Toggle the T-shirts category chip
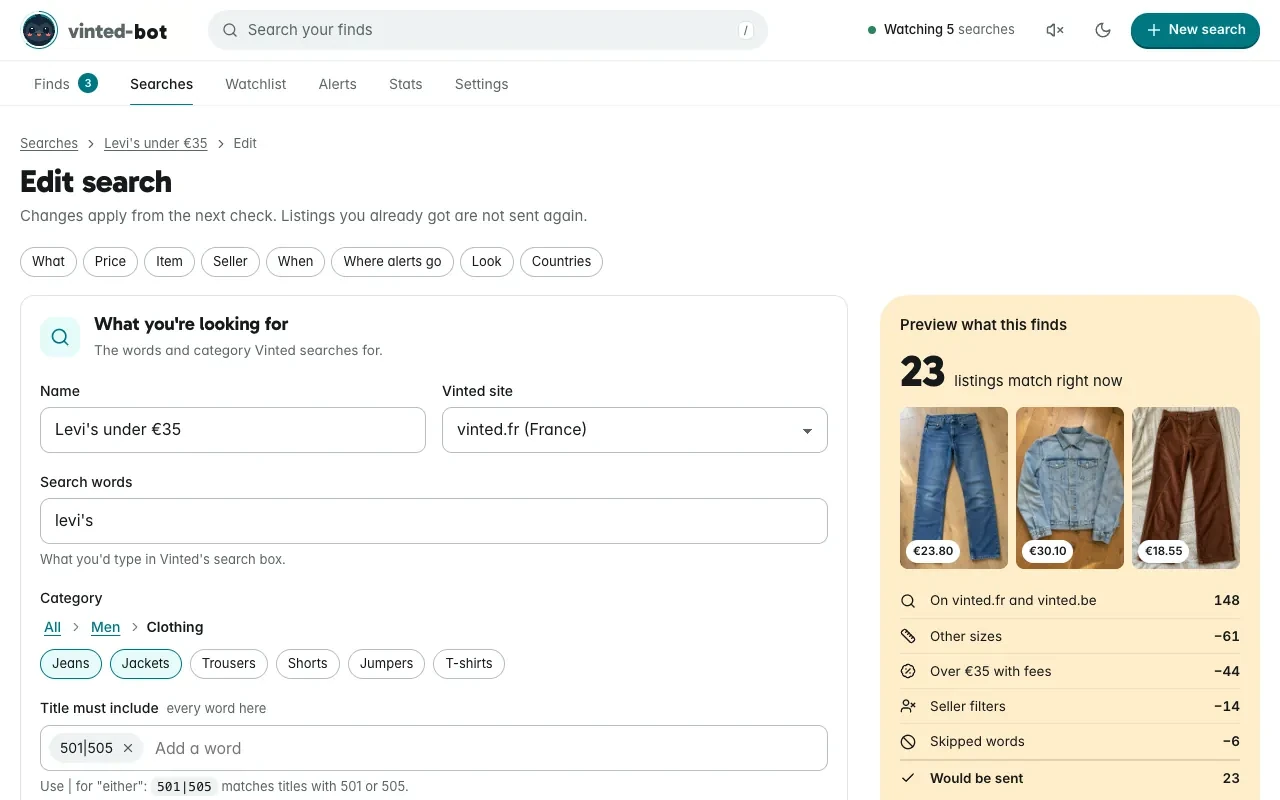 pos(469,663)
